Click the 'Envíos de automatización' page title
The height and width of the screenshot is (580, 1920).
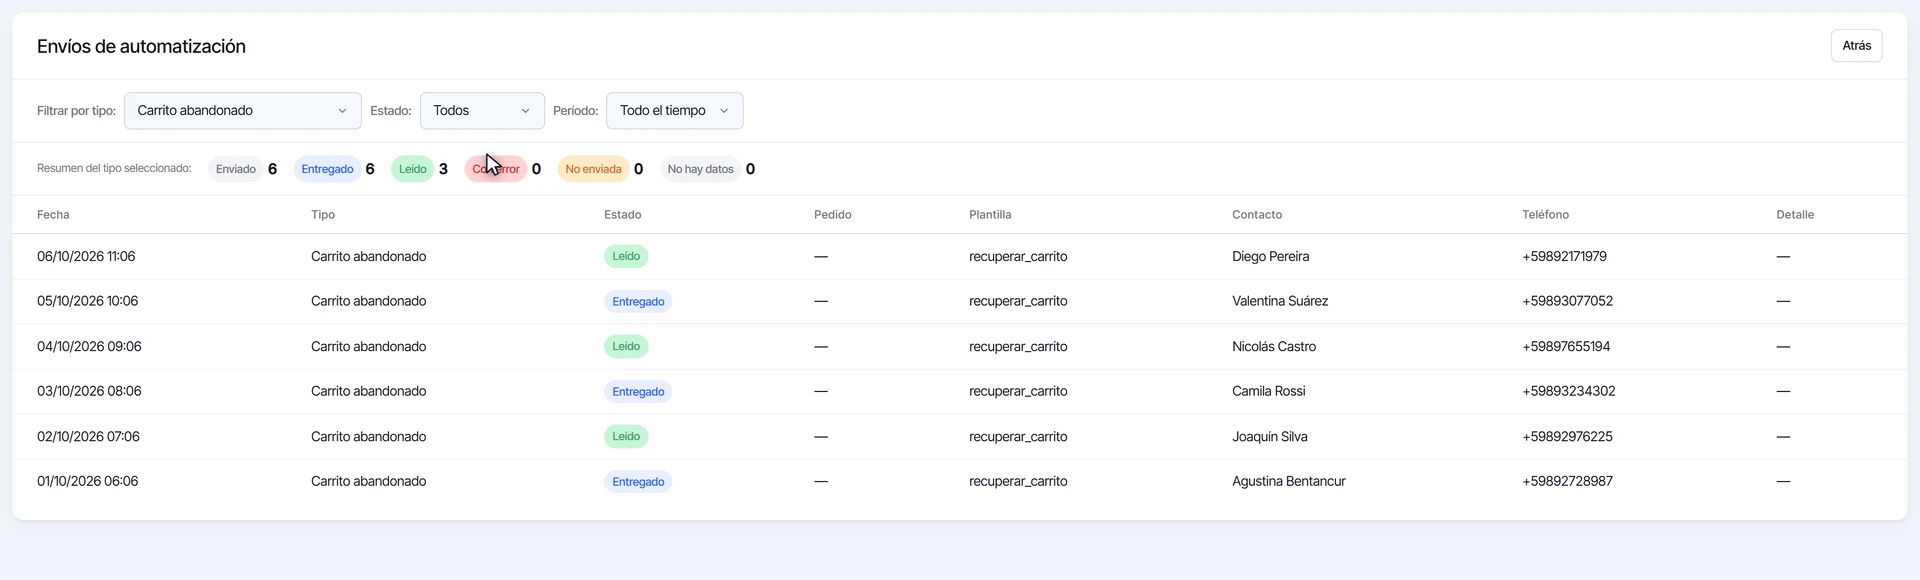pyautogui.click(x=141, y=46)
